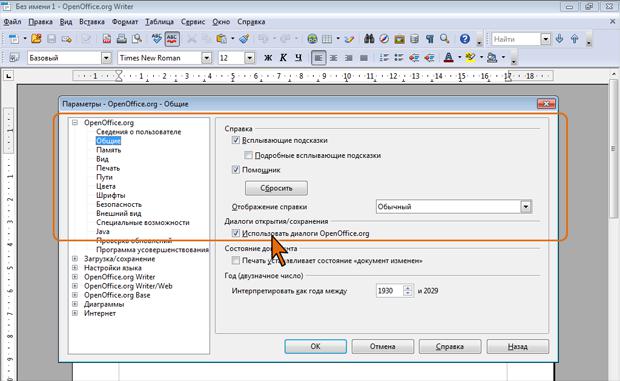Open Найти search field dropdown arrow

546,39
